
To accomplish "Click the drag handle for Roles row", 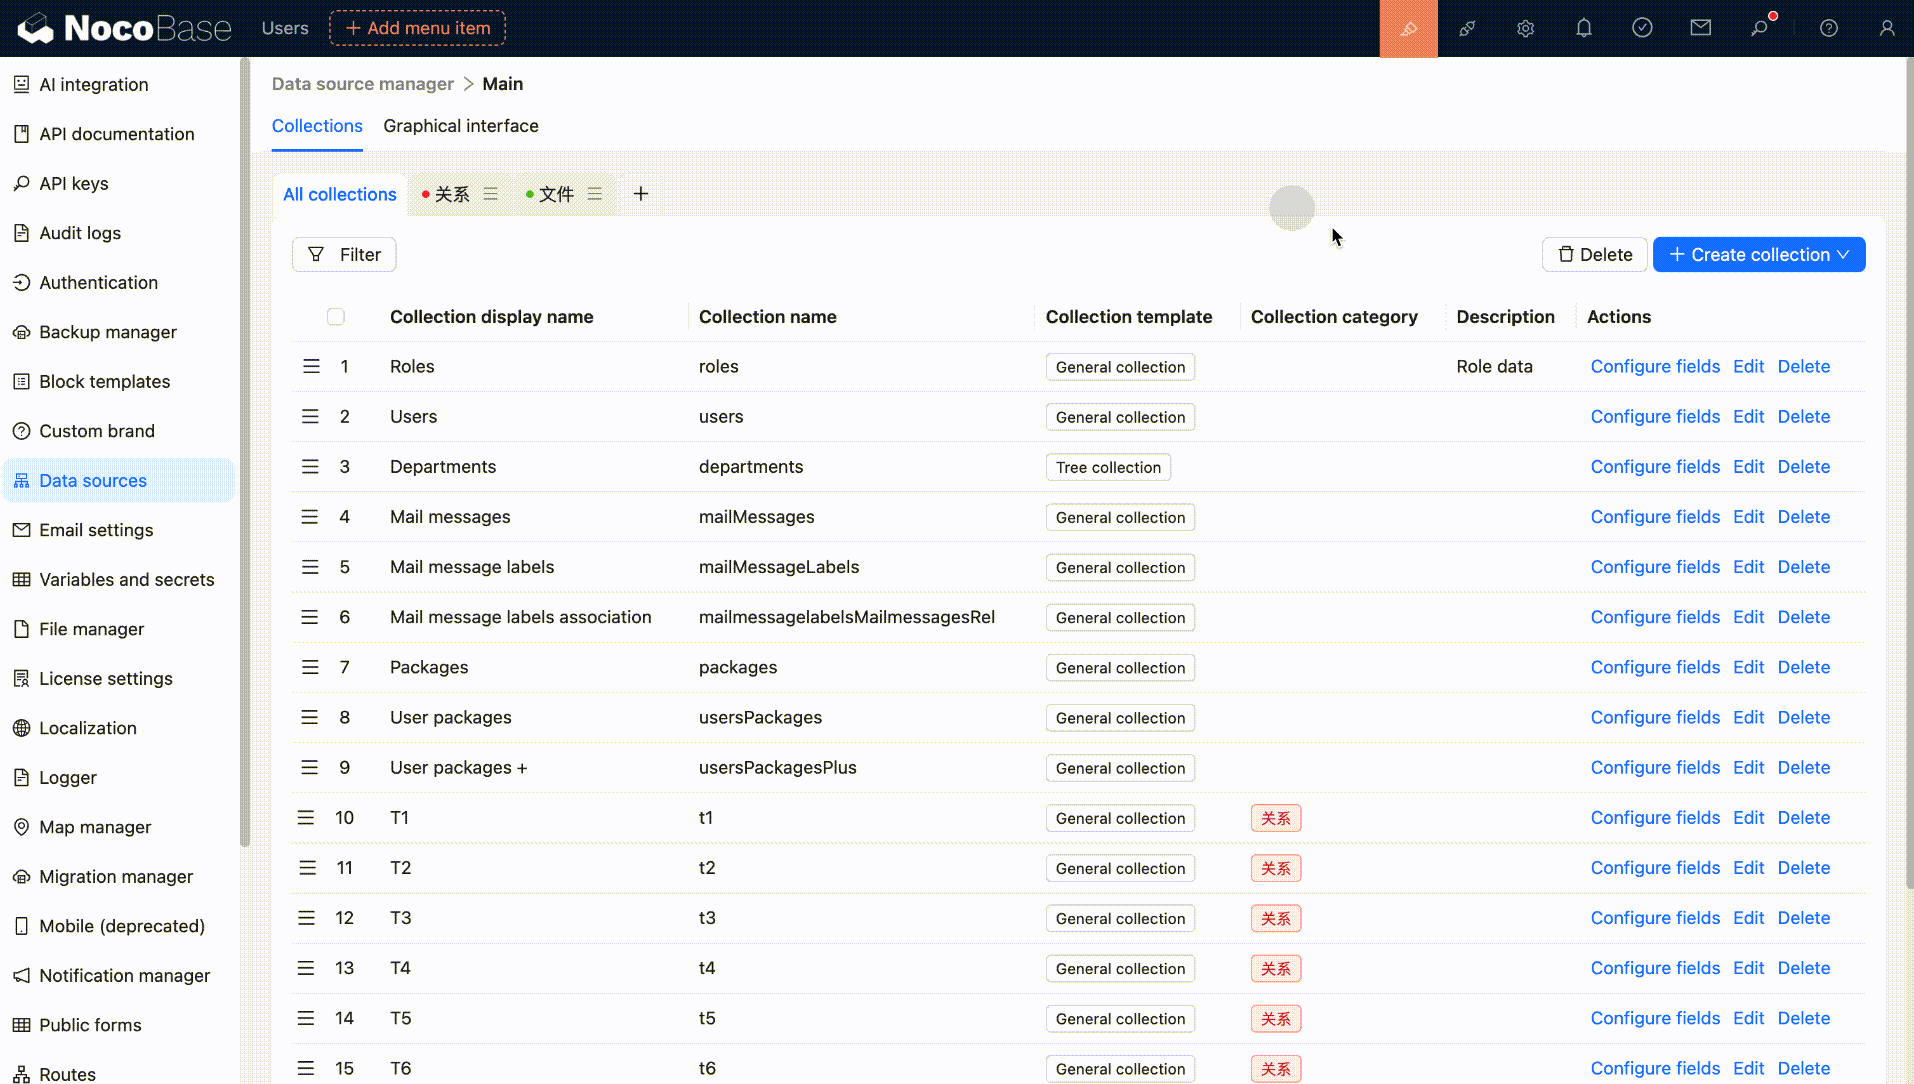I will (x=311, y=367).
